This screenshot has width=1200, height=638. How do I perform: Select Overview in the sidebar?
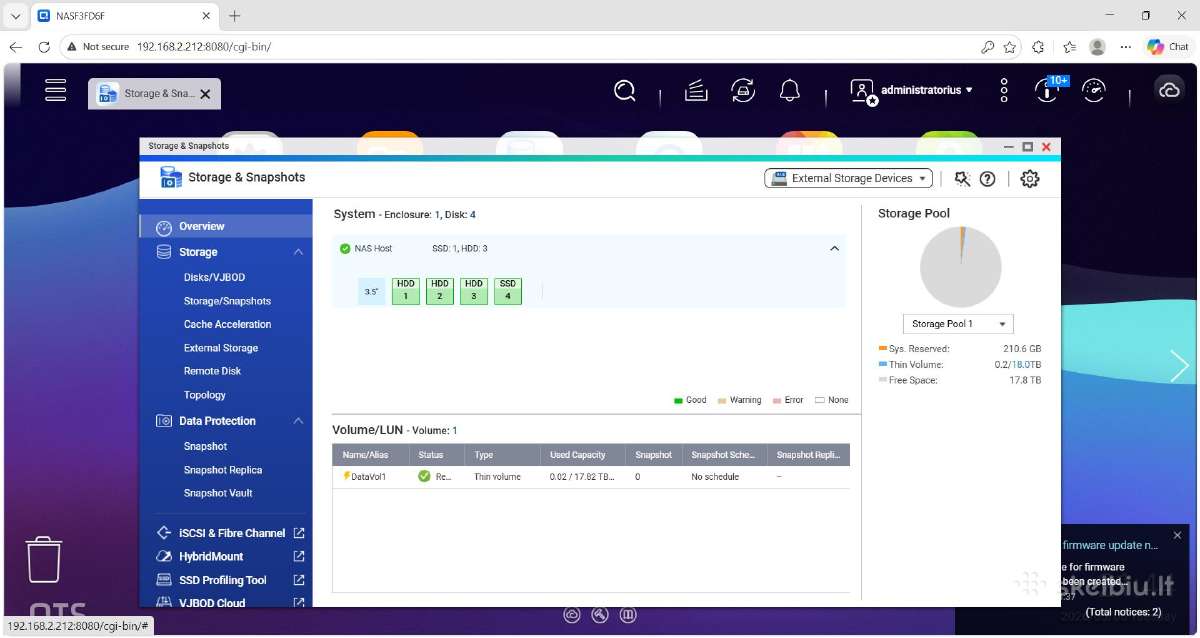point(226,226)
